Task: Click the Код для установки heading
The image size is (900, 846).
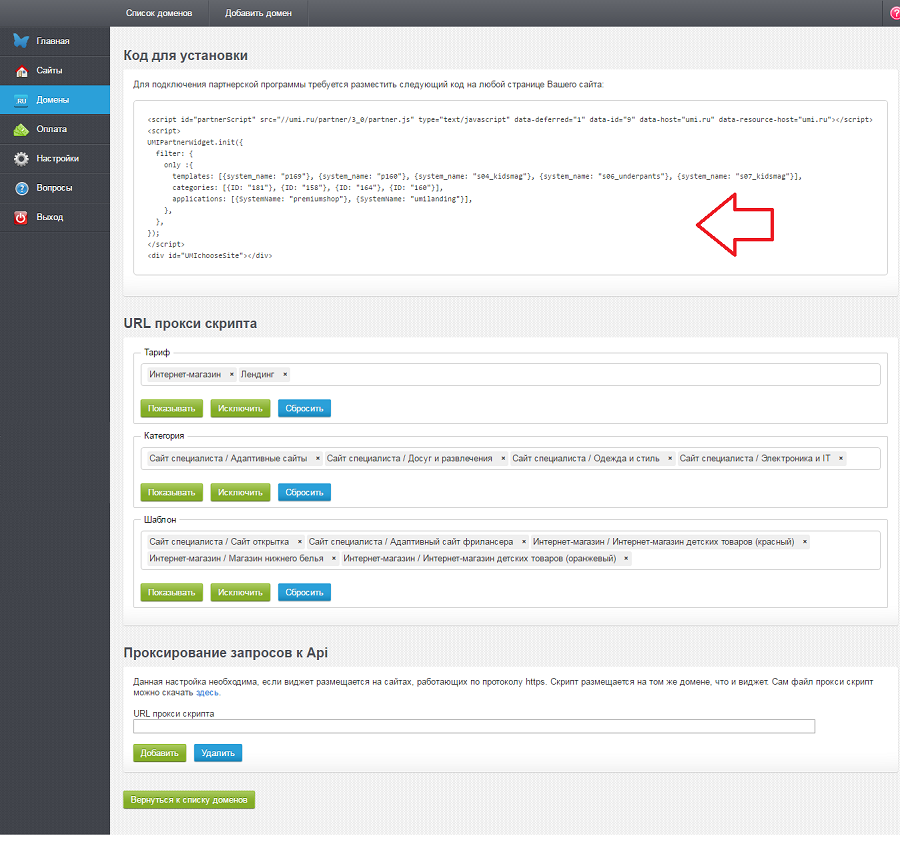Action: tap(185, 56)
